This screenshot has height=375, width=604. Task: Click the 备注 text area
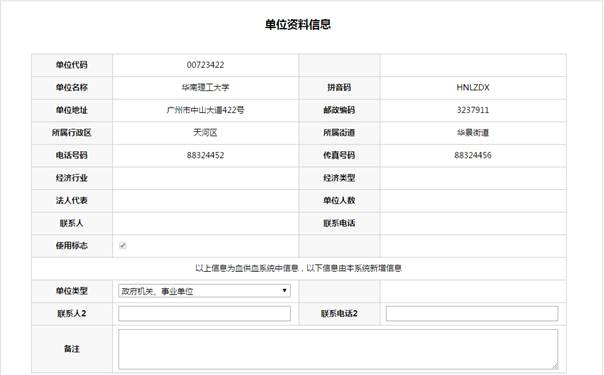[338, 349]
